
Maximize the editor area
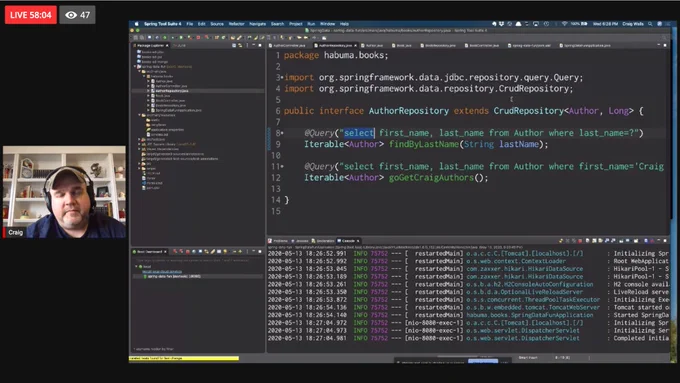click(665, 45)
